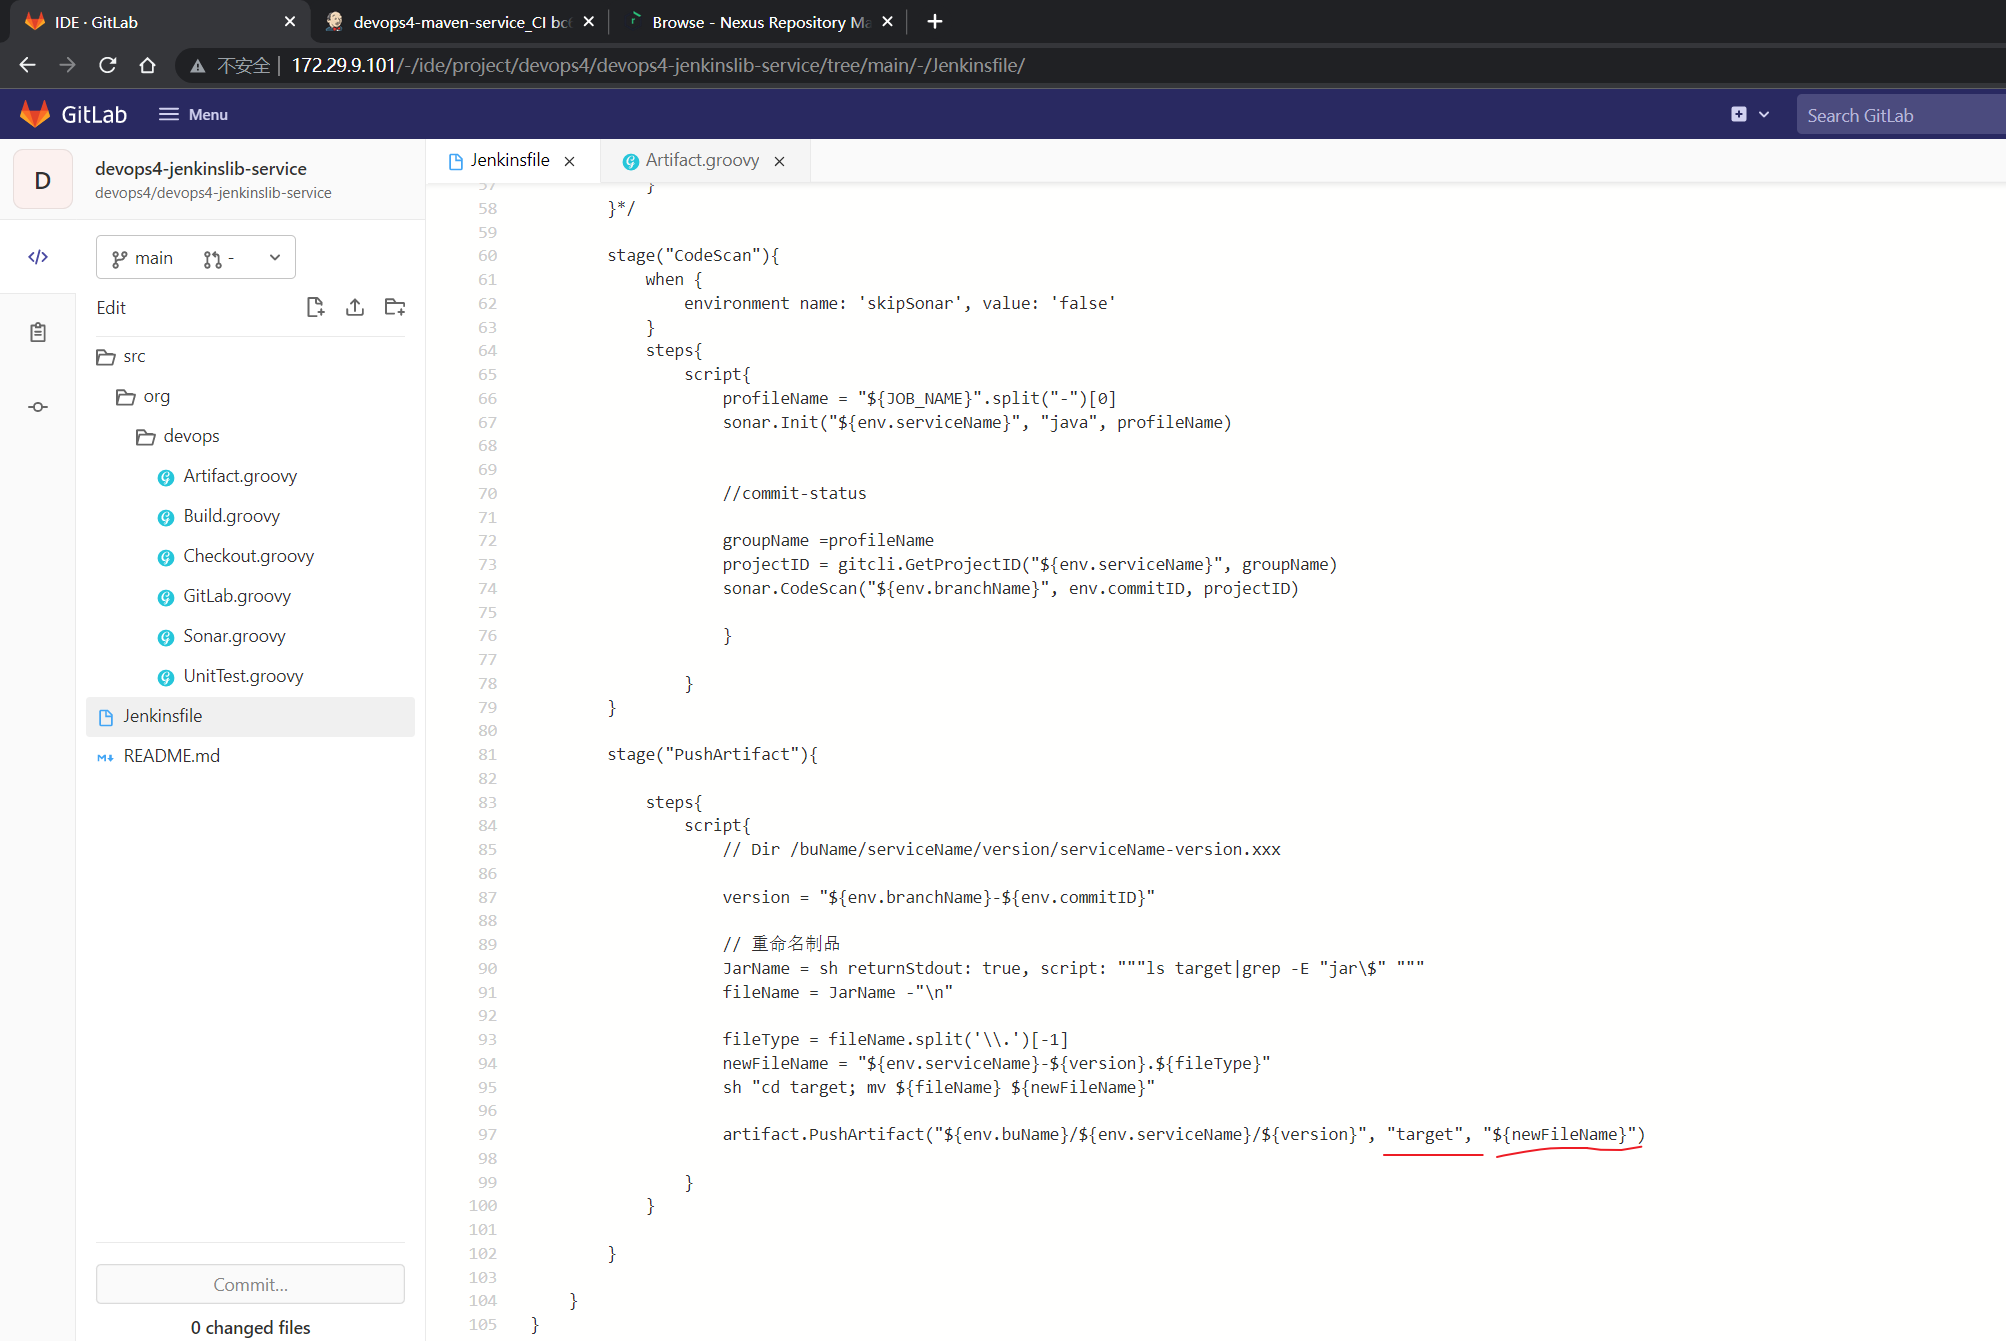Click the New directory icon
The width and height of the screenshot is (2006, 1341).
pos(395,307)
